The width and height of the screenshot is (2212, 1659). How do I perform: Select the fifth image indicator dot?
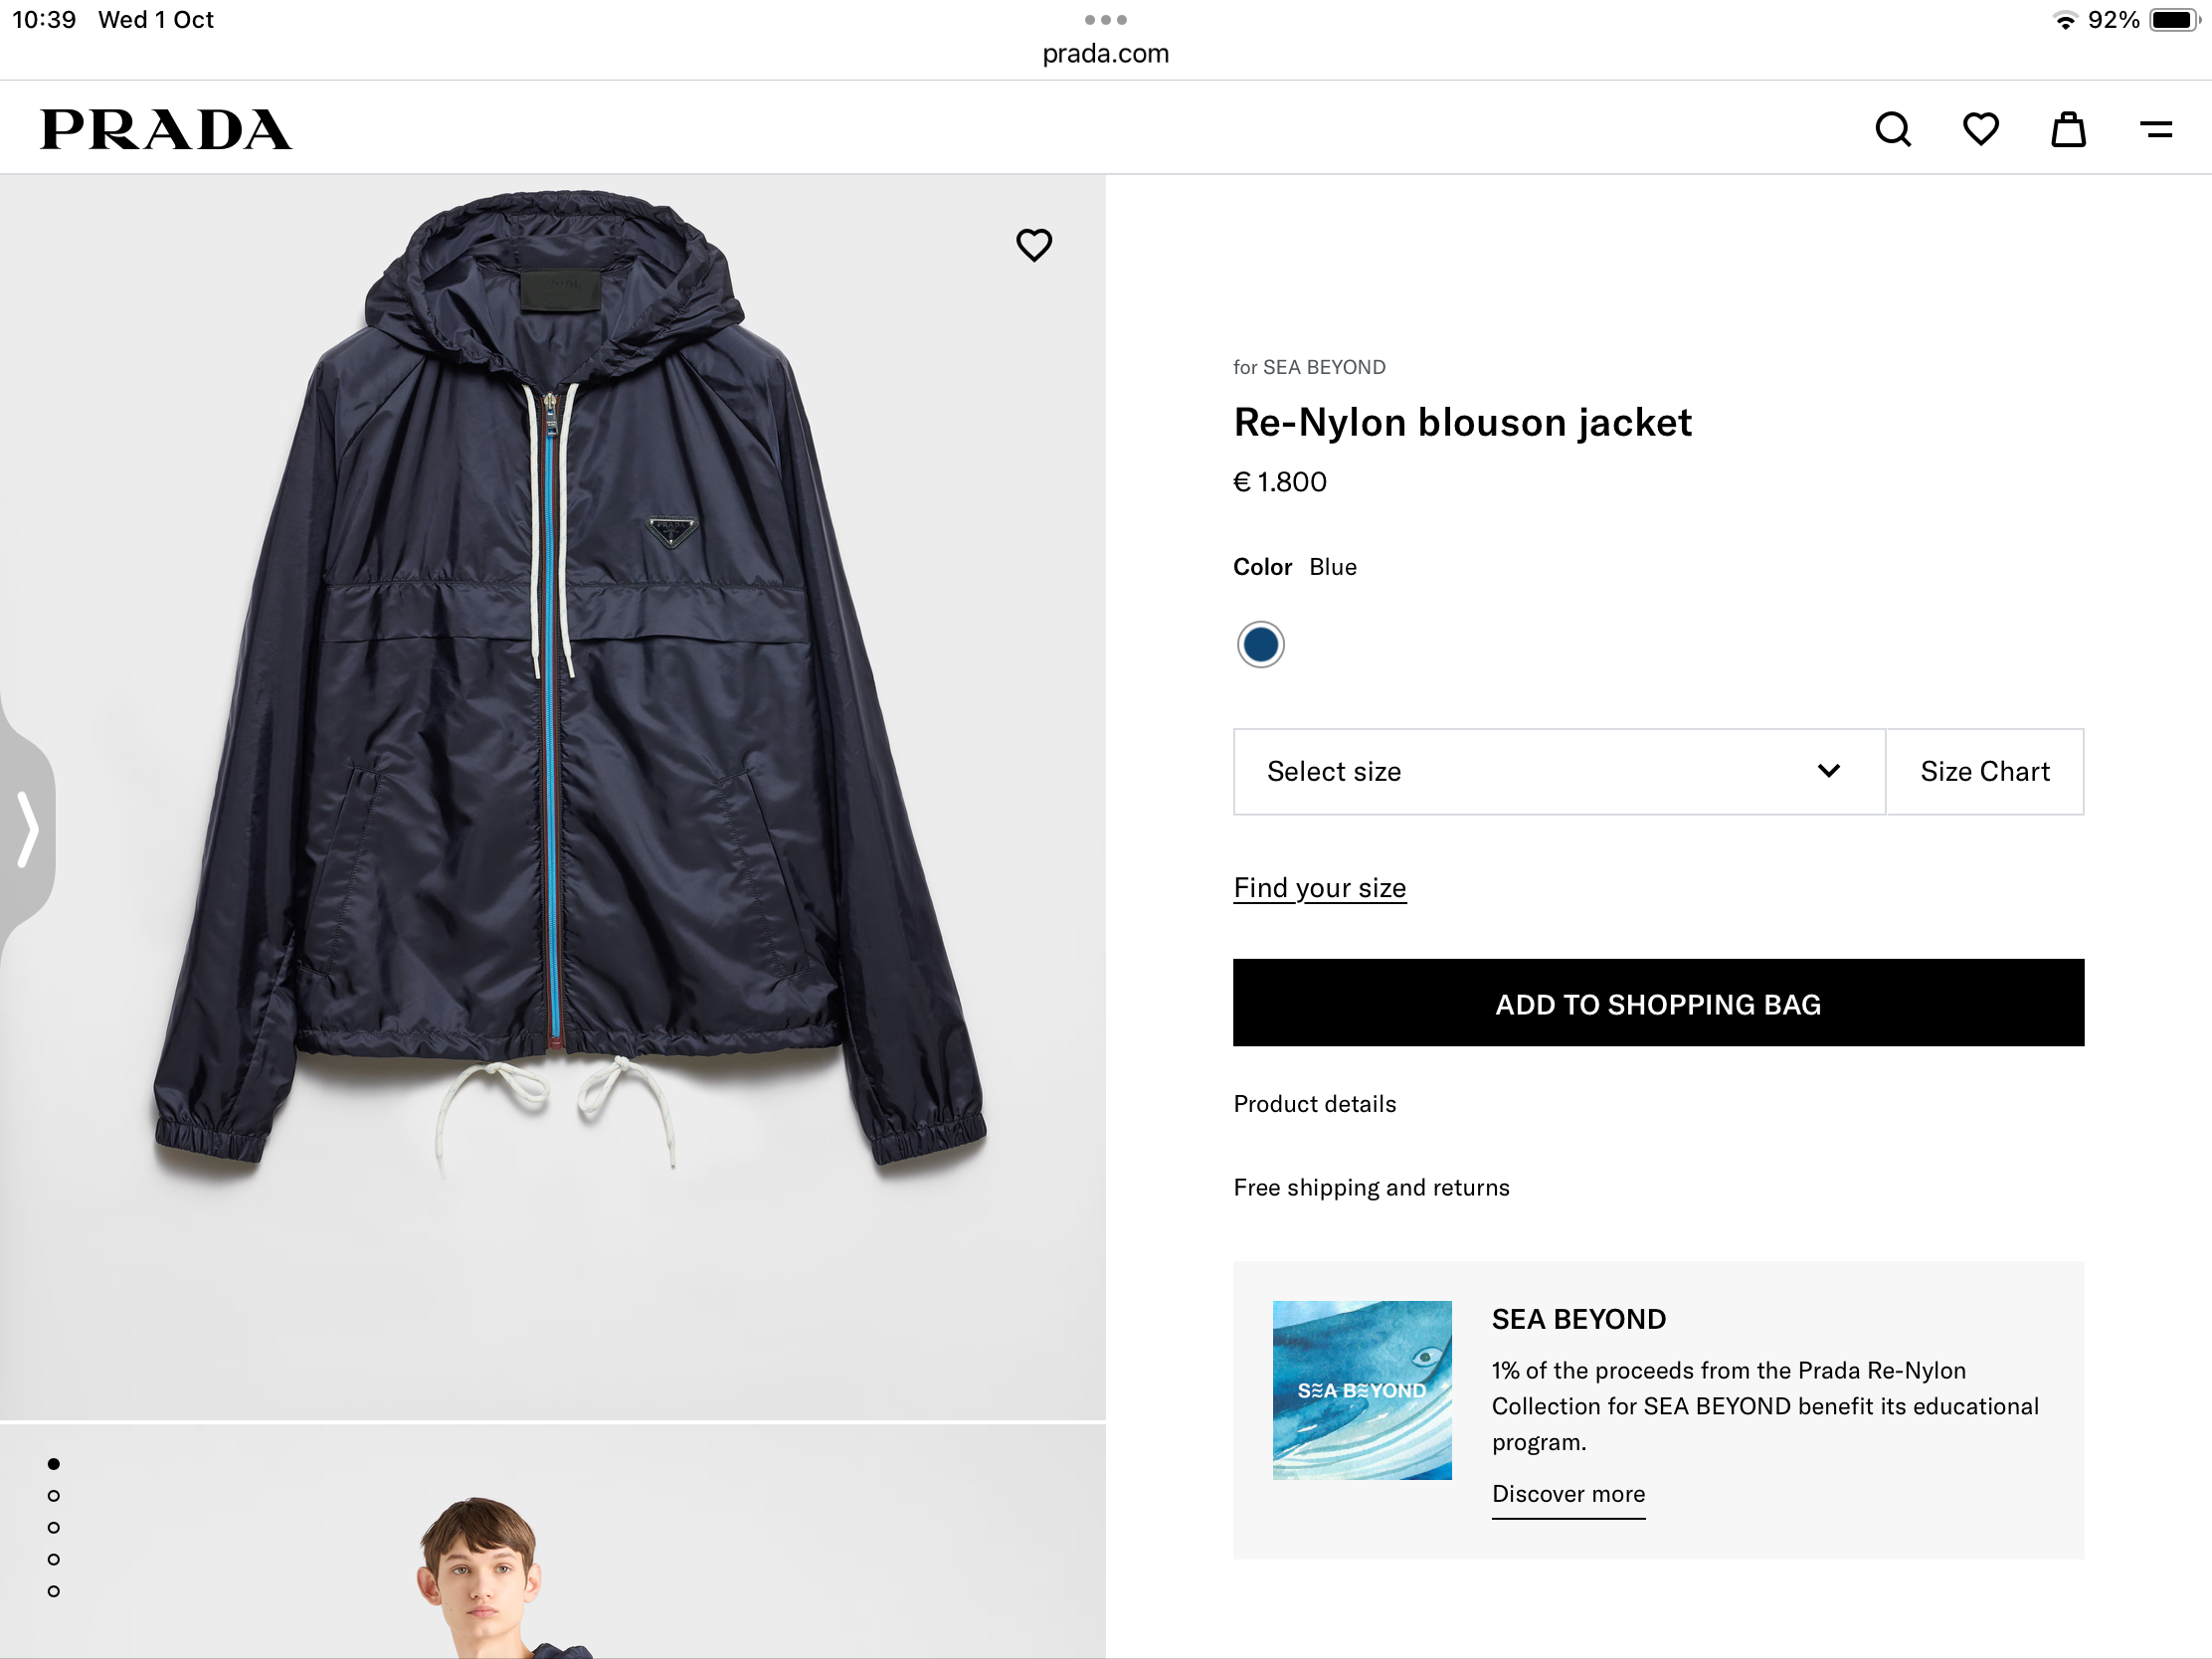point(54,1591)
